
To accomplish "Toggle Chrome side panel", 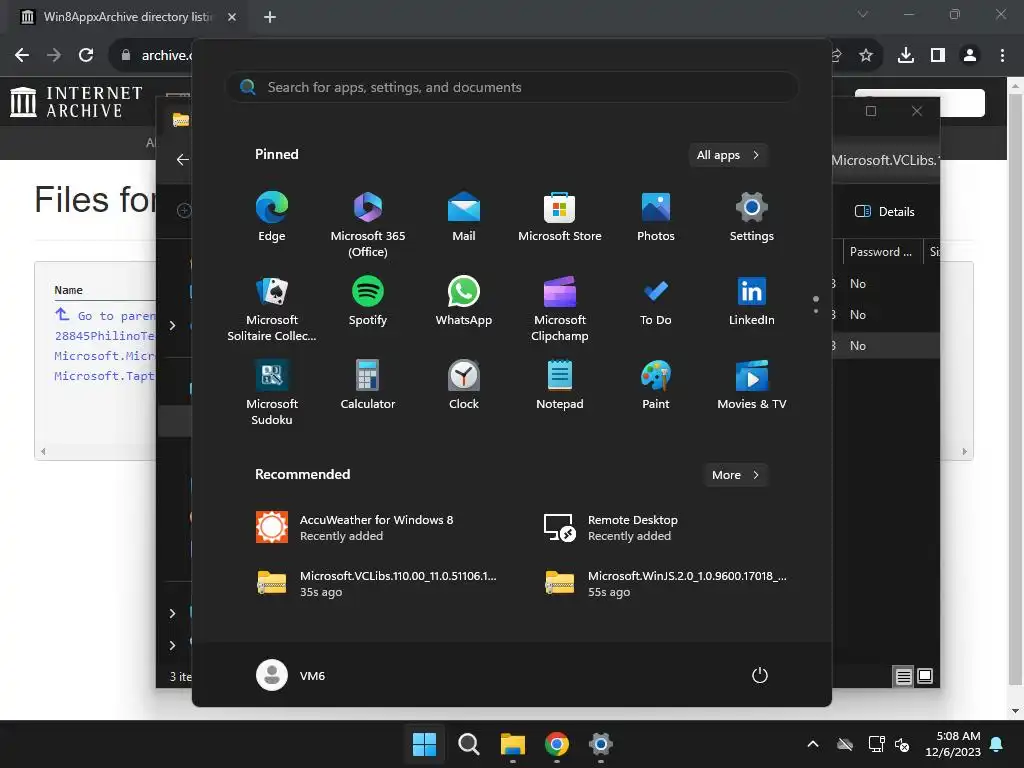I will [938, 56].
